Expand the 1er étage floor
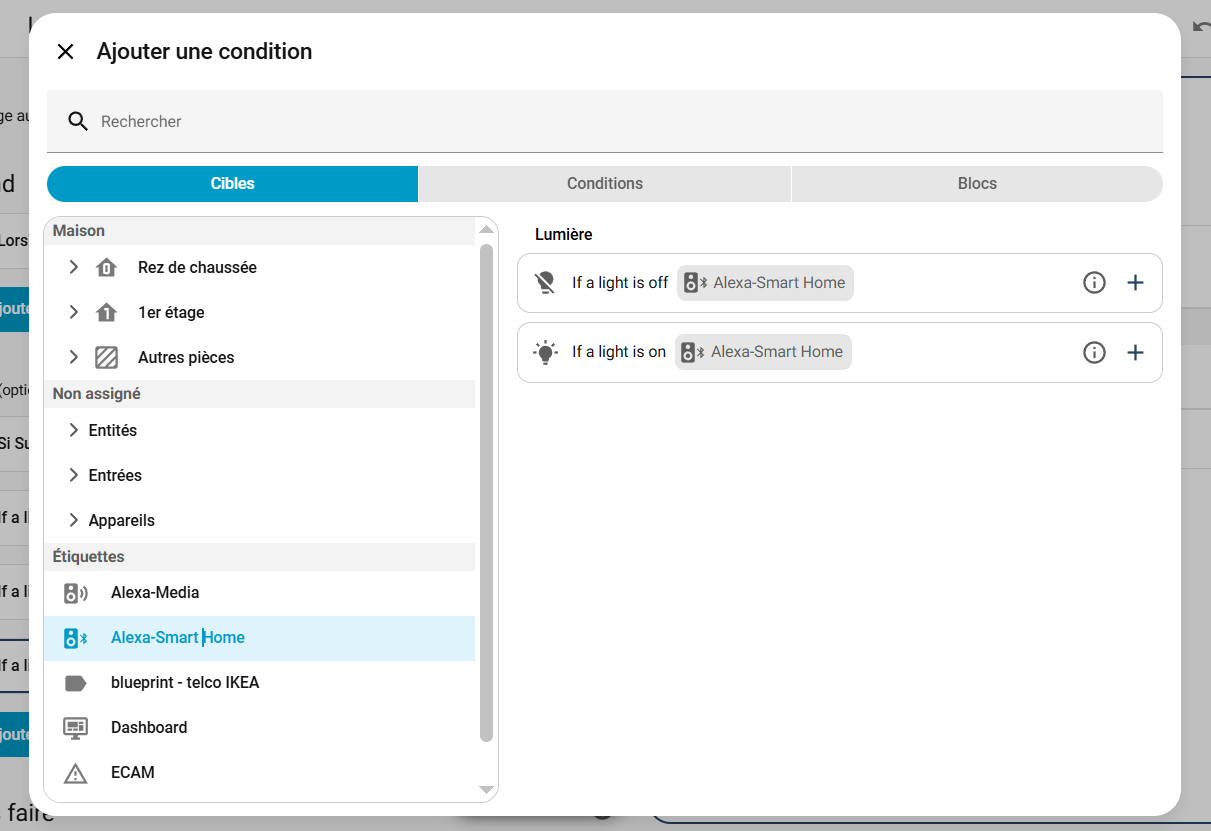 click(x=73, y=312)
